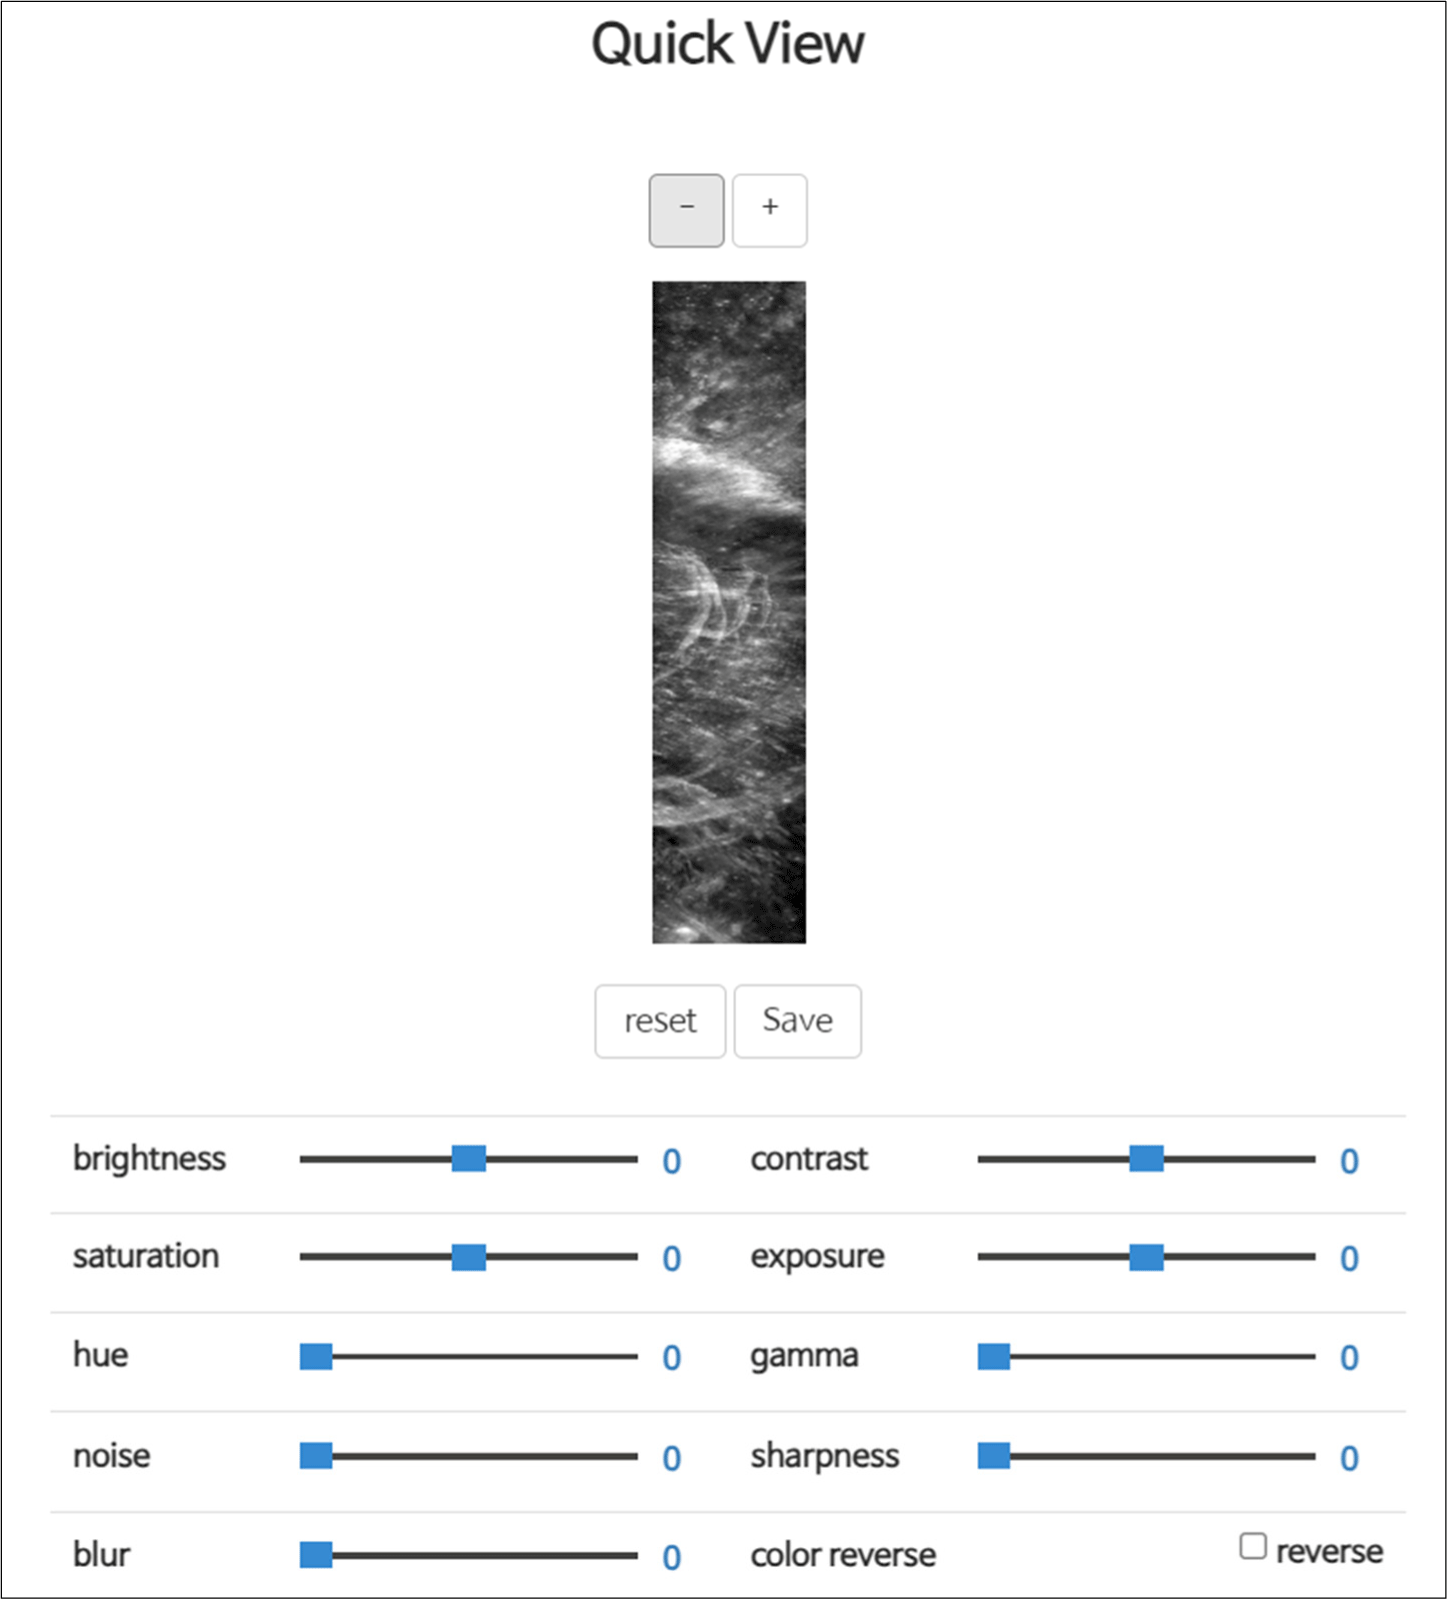The height and width of the screenshot is (1599, 1447).
Task: Zoom out with the minus button
Action: point(686,211)
